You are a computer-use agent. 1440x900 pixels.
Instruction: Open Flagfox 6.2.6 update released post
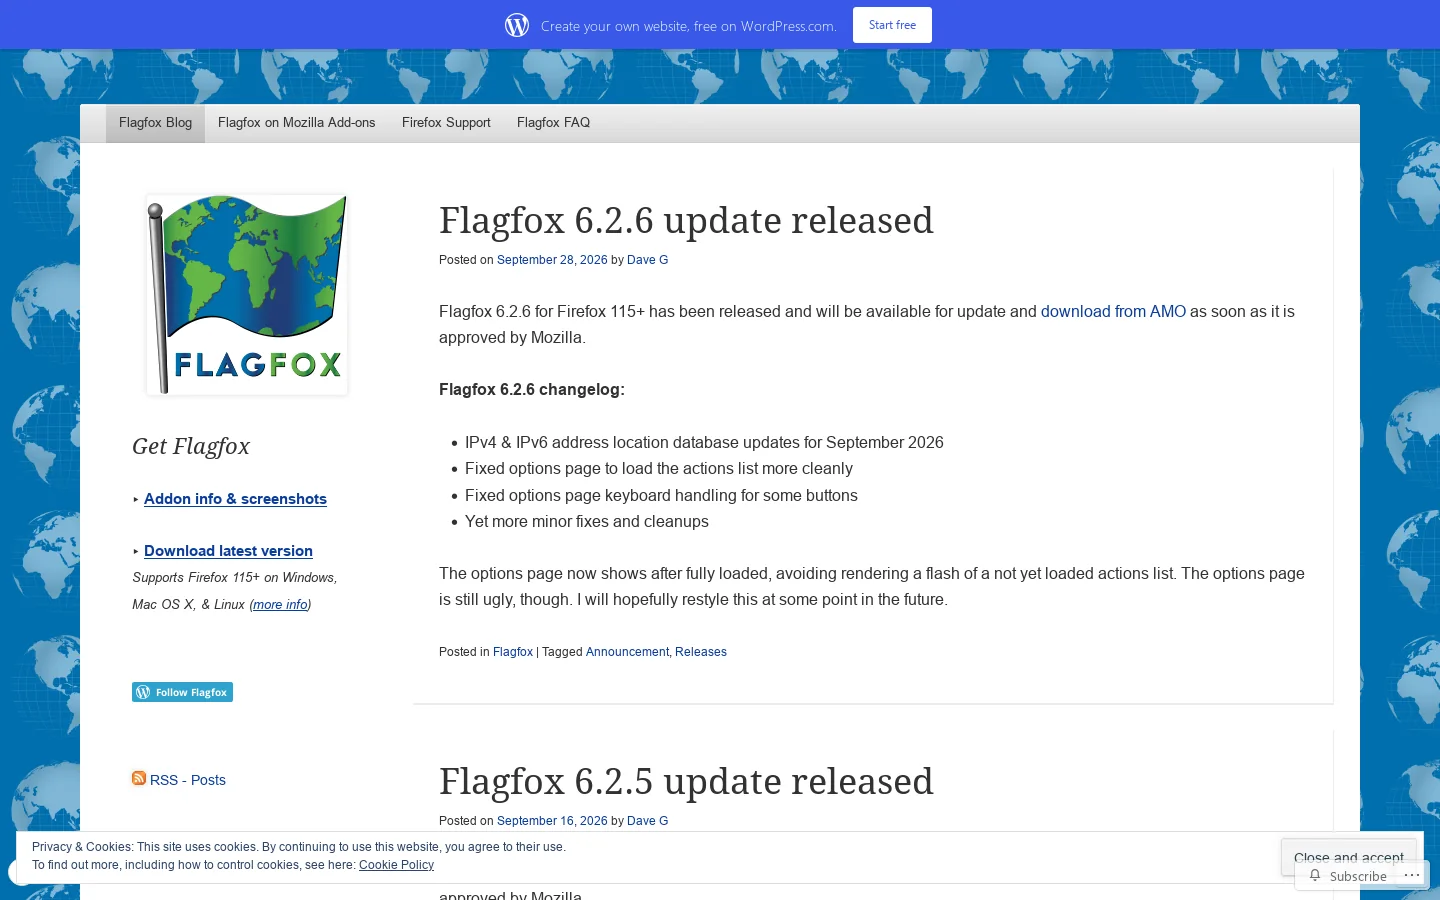686,220
